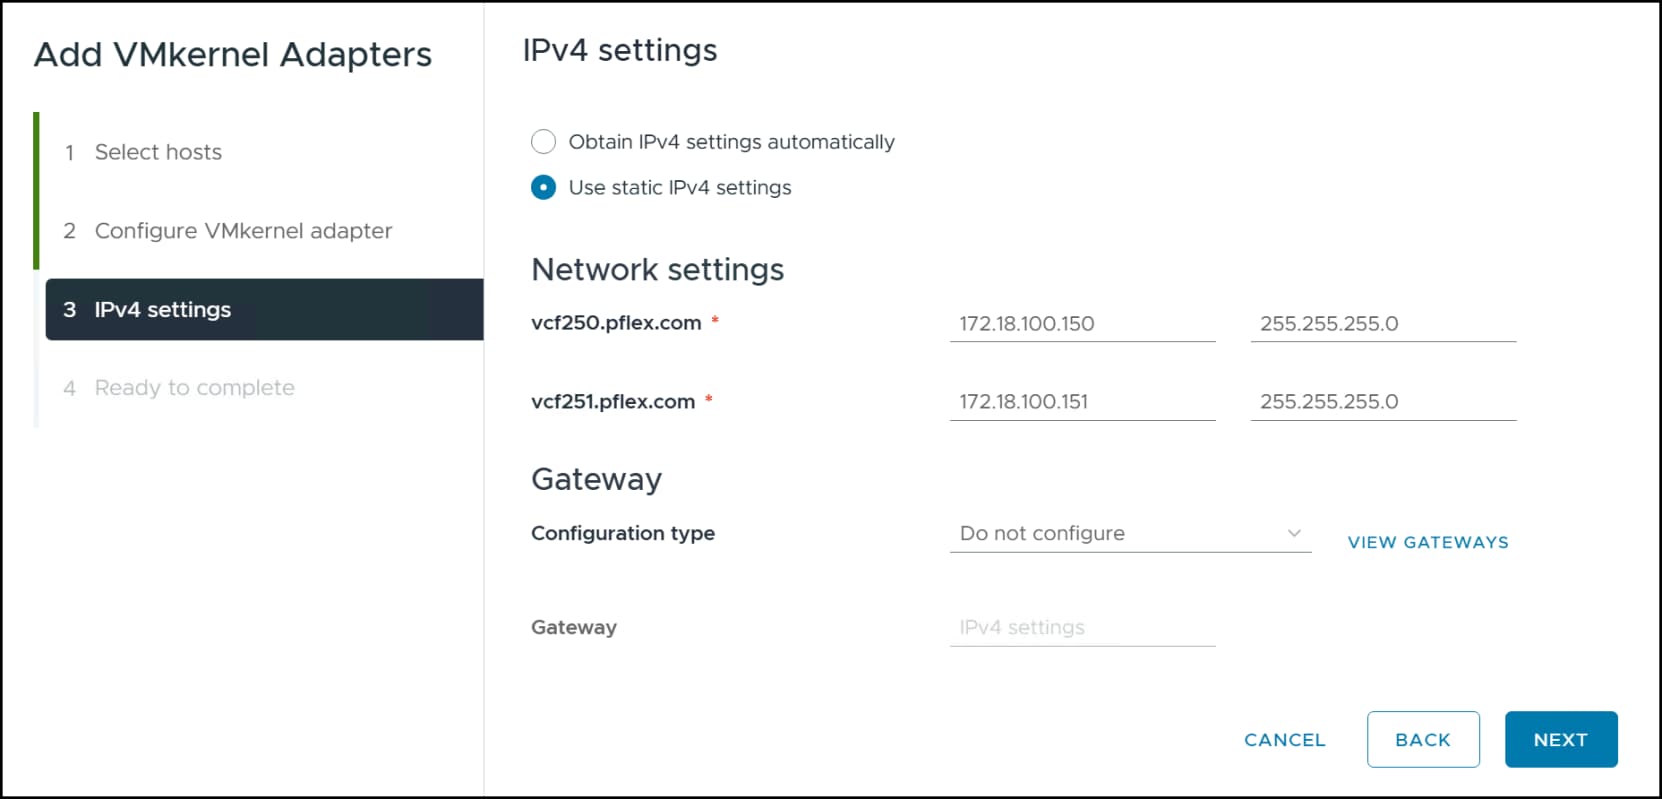Click the Network settings heading
1662x799 pixels.
[658, 270]
